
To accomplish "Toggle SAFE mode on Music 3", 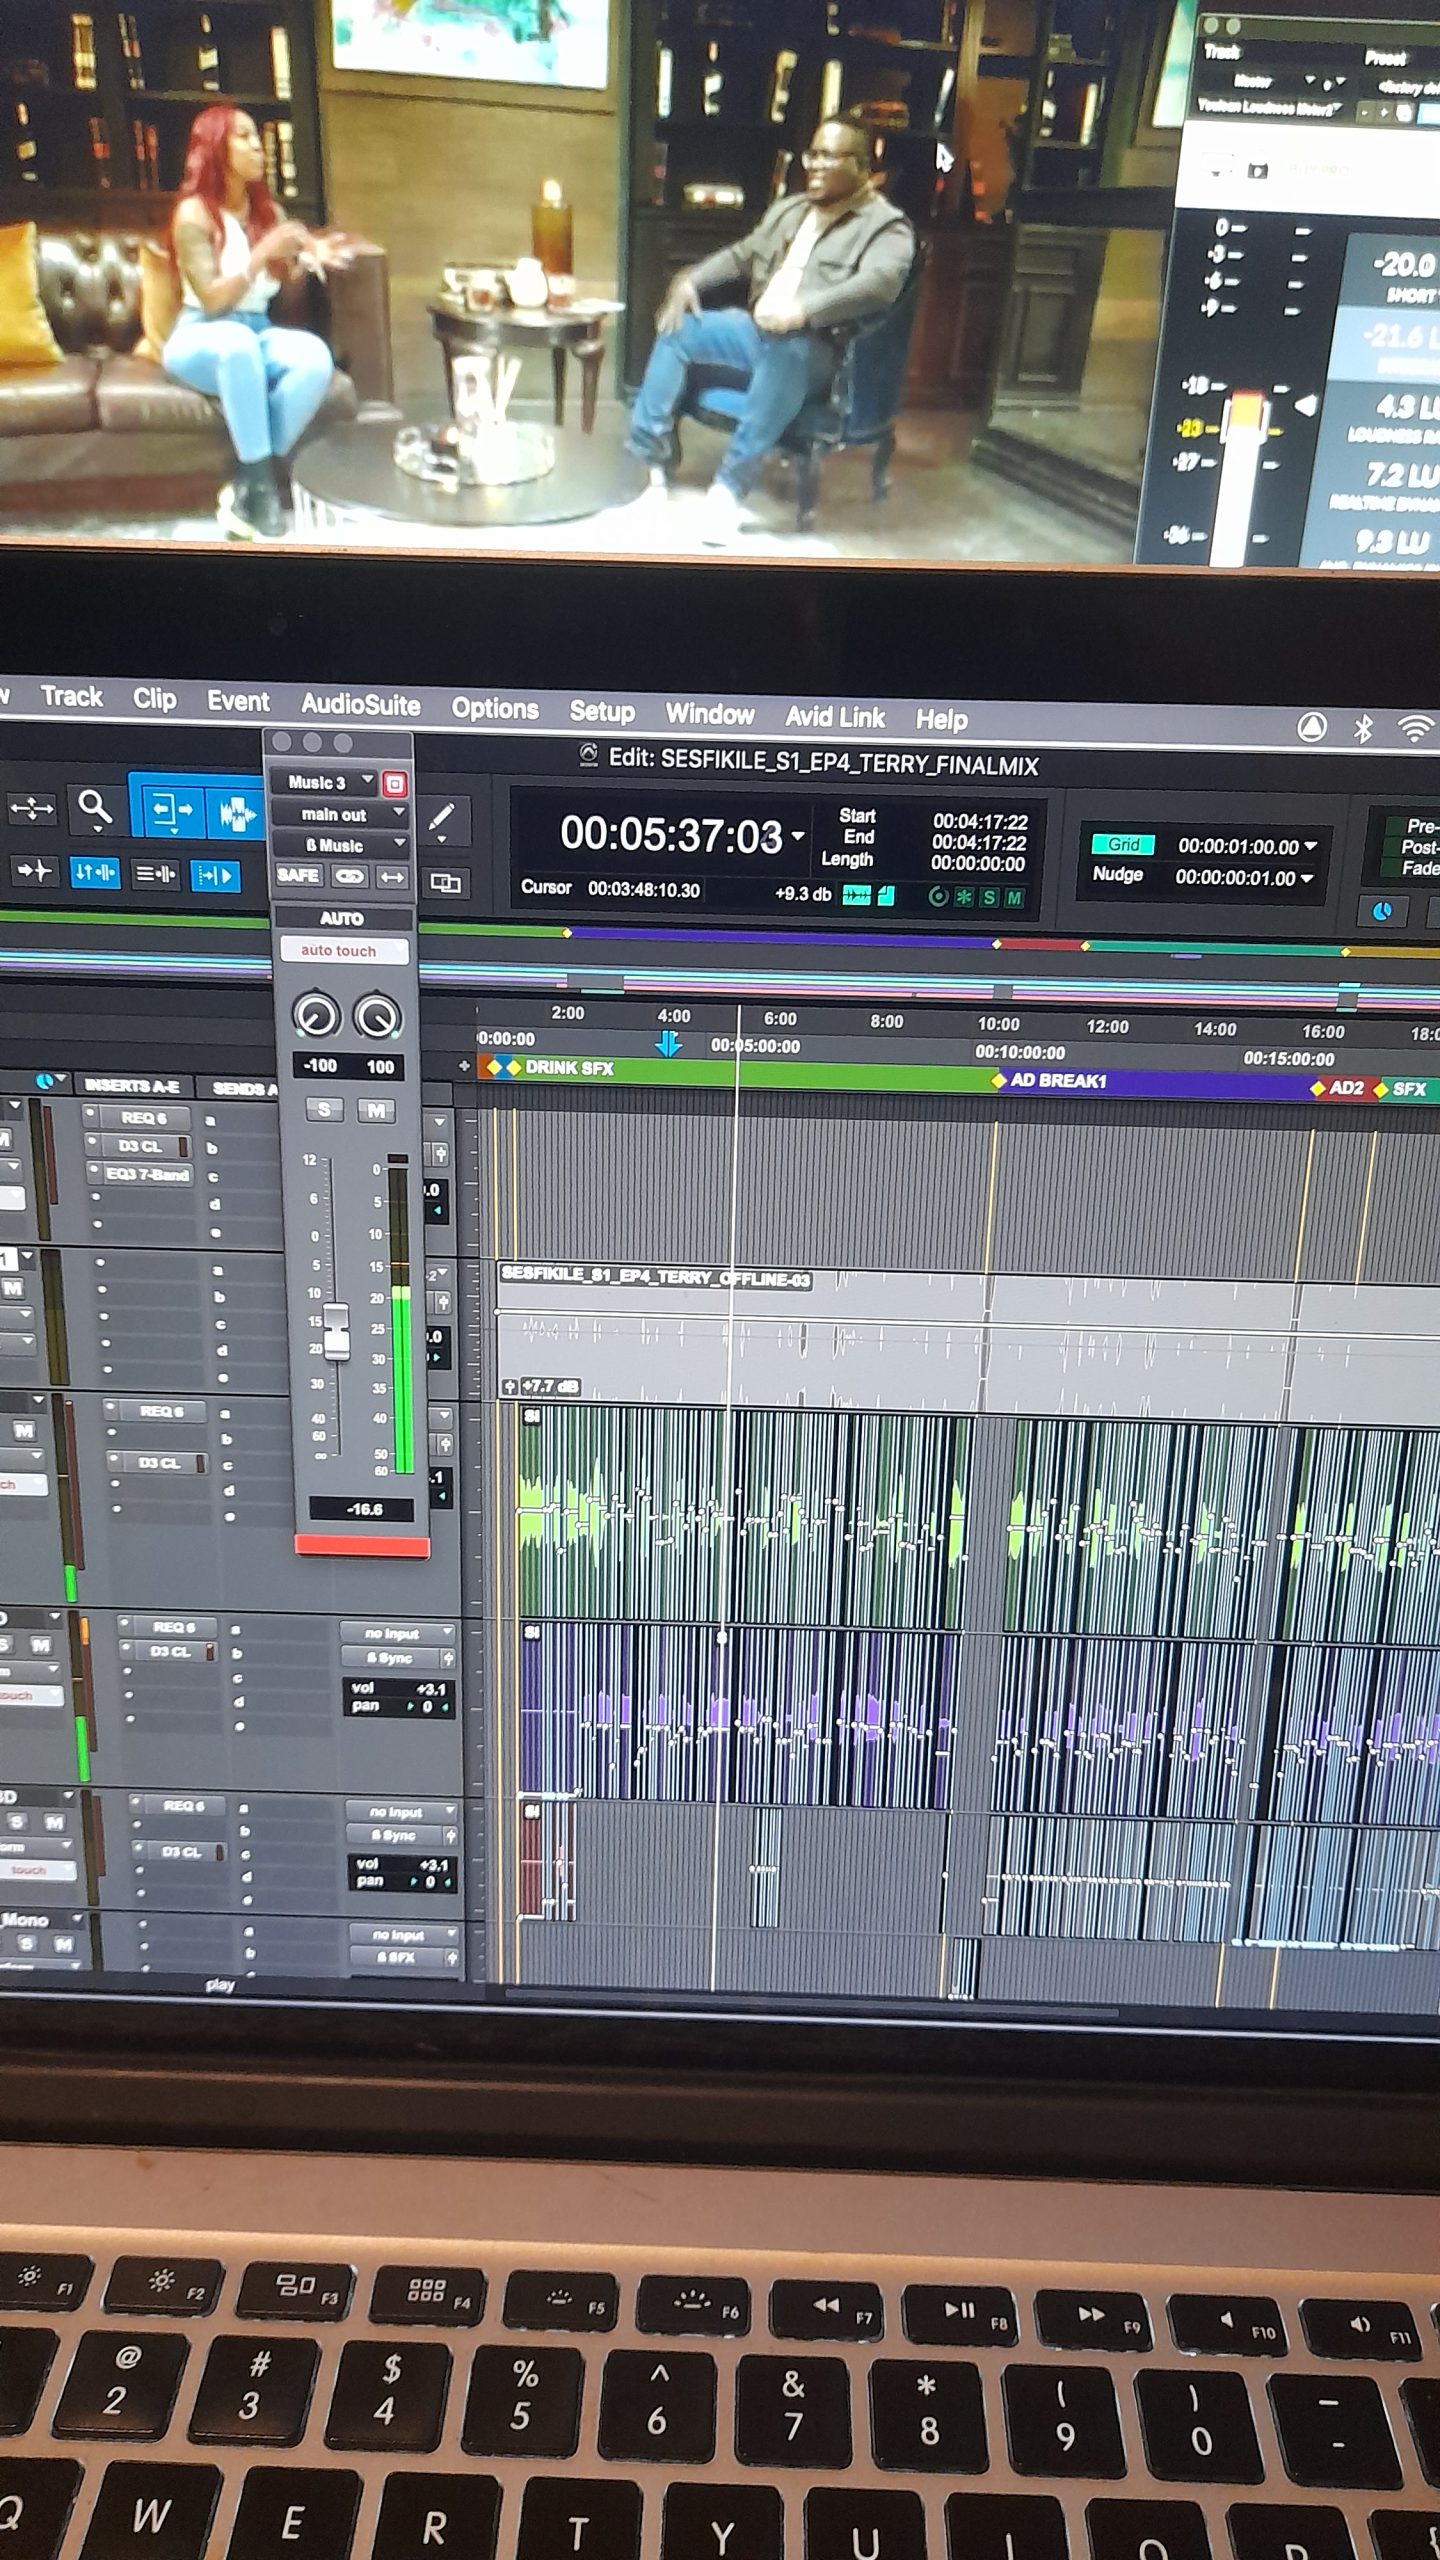I will tap(298, 876).
